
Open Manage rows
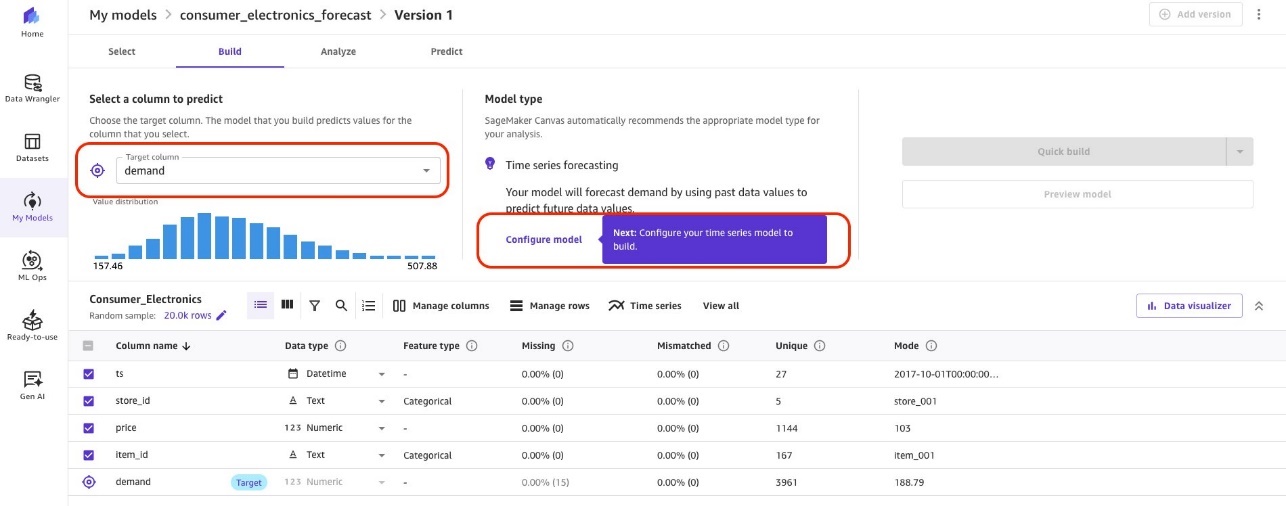(x=550, y=306)
